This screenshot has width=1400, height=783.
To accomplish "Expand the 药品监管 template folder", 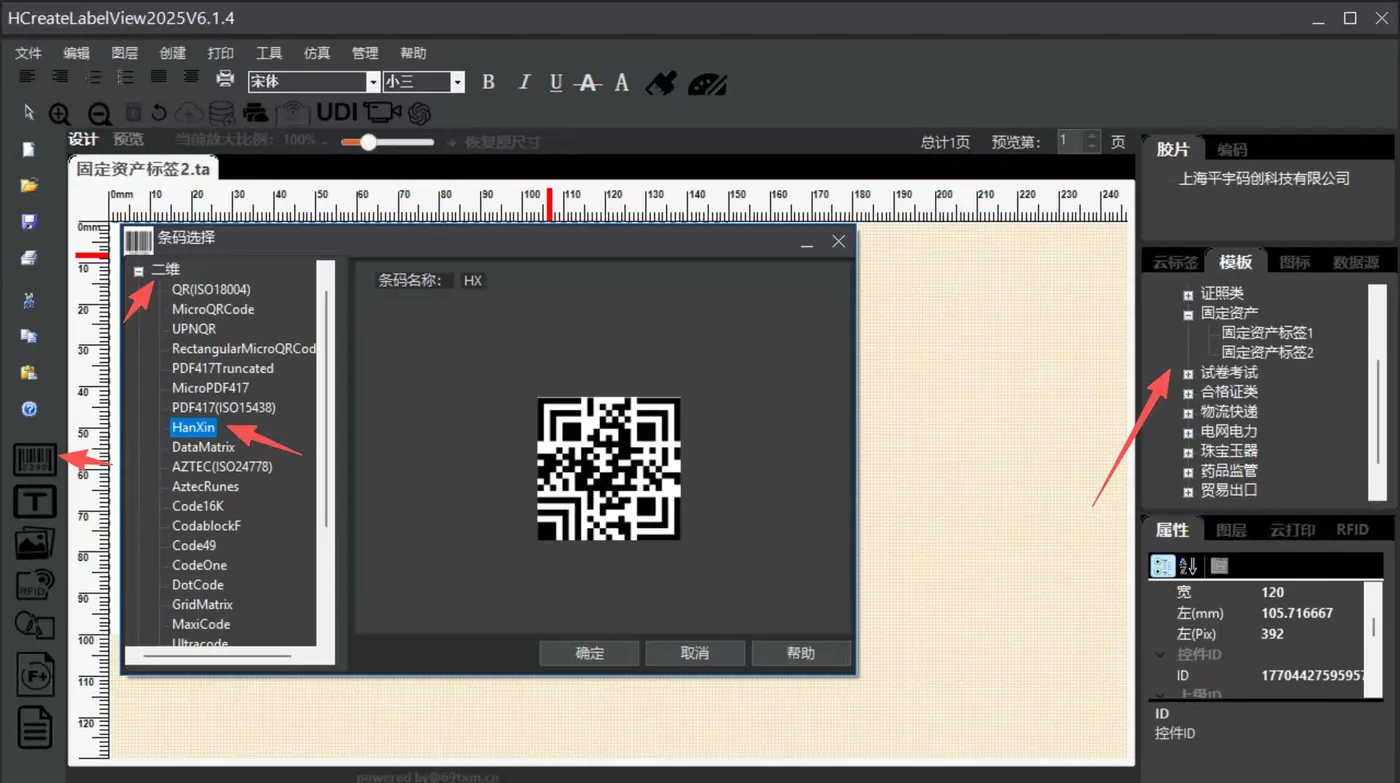I will pyautogui.click(x=1188, y=472).
